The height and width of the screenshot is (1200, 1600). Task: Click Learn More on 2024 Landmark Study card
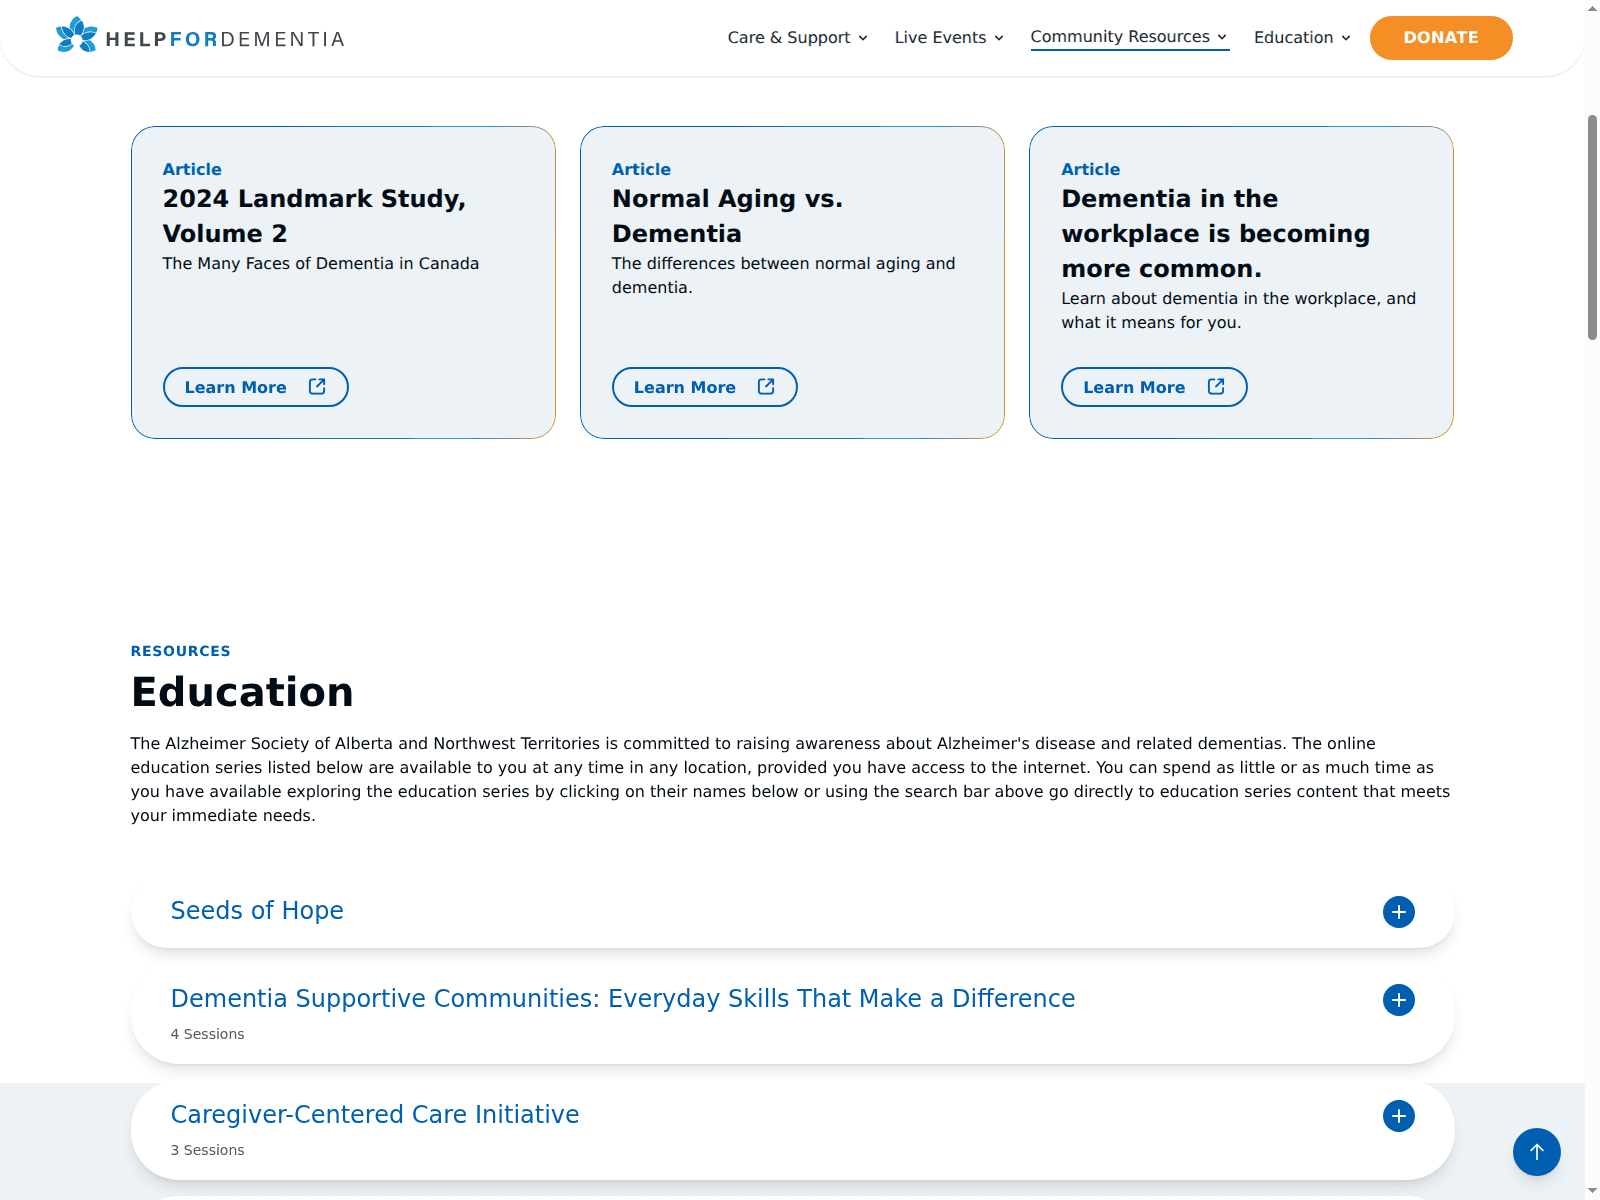[256, 387]
